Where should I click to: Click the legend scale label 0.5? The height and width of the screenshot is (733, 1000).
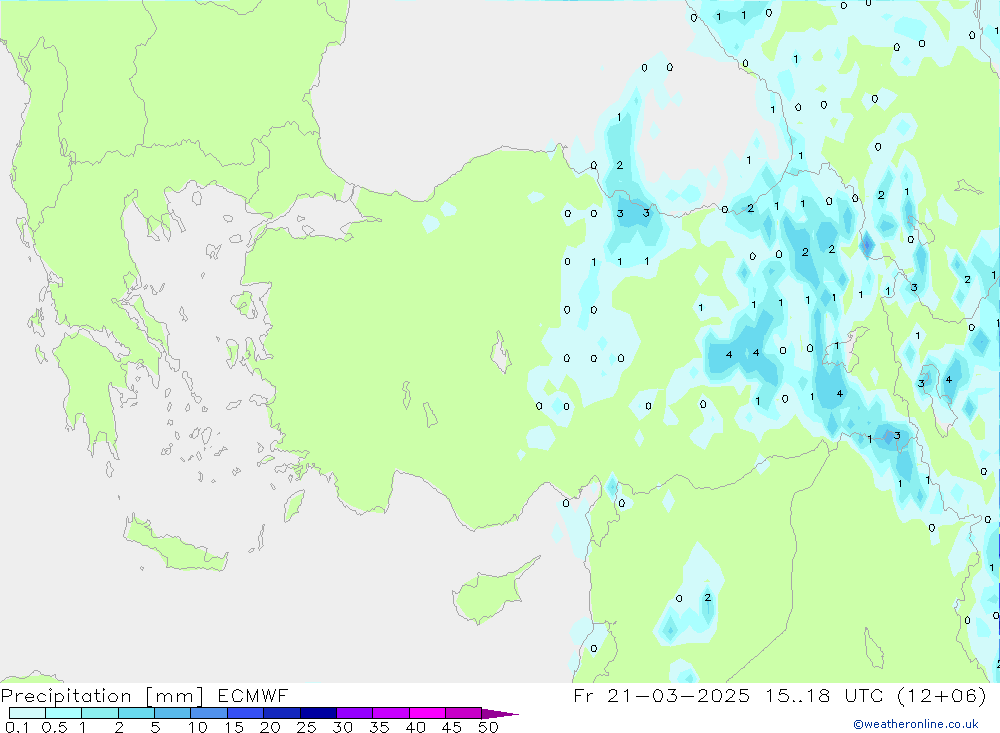pos(54,727)
